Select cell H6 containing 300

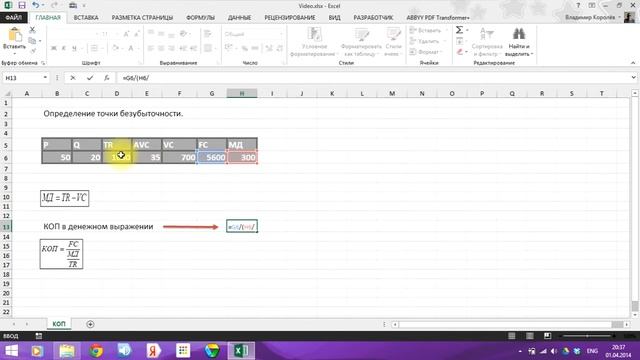(242, 157)
